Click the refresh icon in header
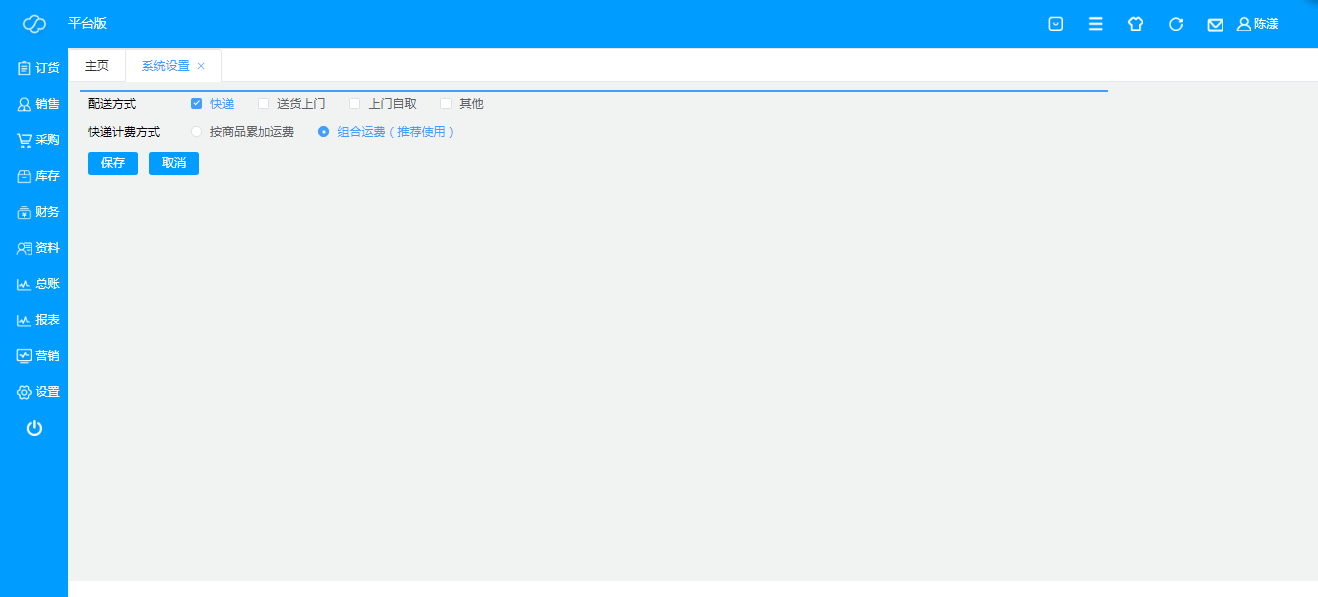Viewport: 1318px width, 597px height. pyautogui.click(x=1176, y=24)
